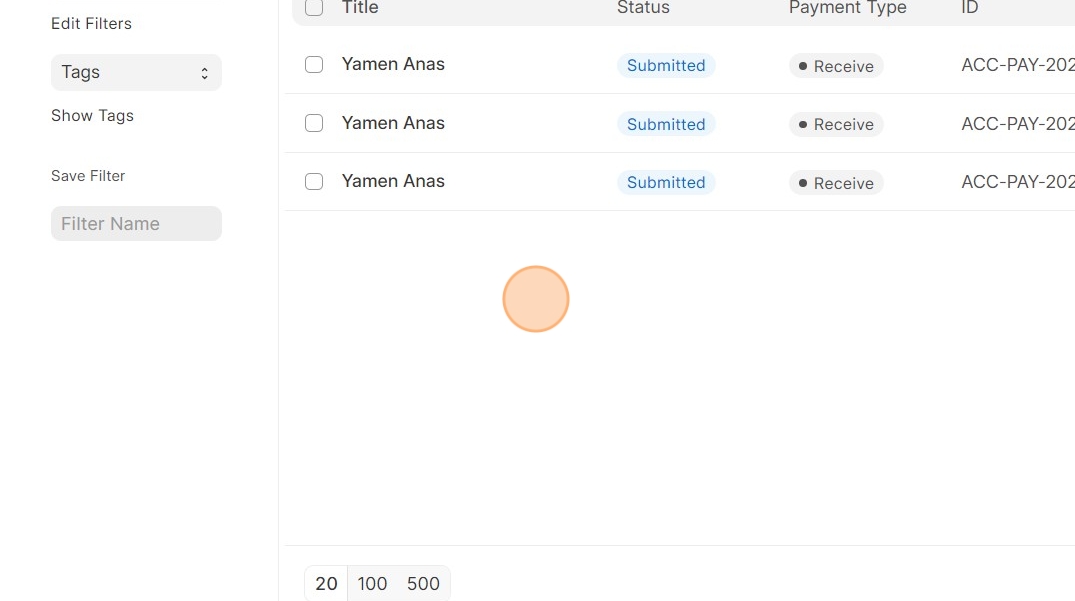Click the Receive indicator in second row
This screenshot has width=1075, height=601.
836,124
